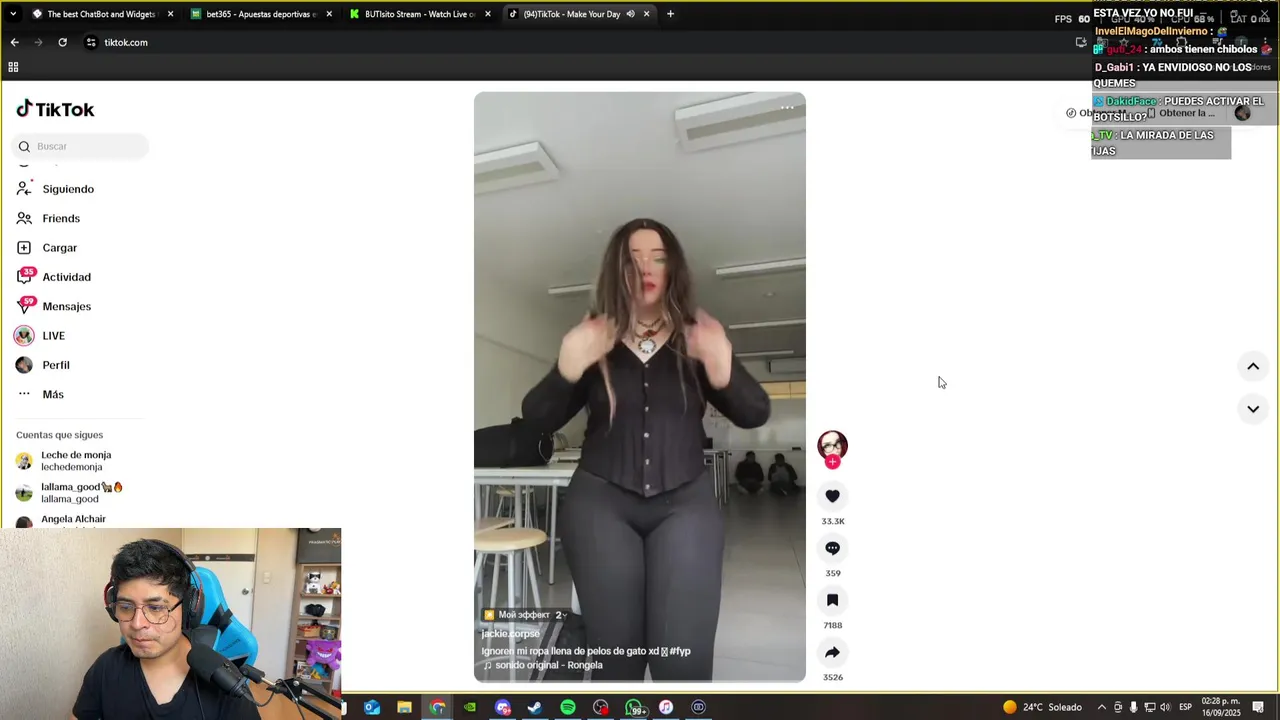Screen dimensions: 1280x720
Task: Reload the page with the refresh icon
Action: tap(62, 42)
